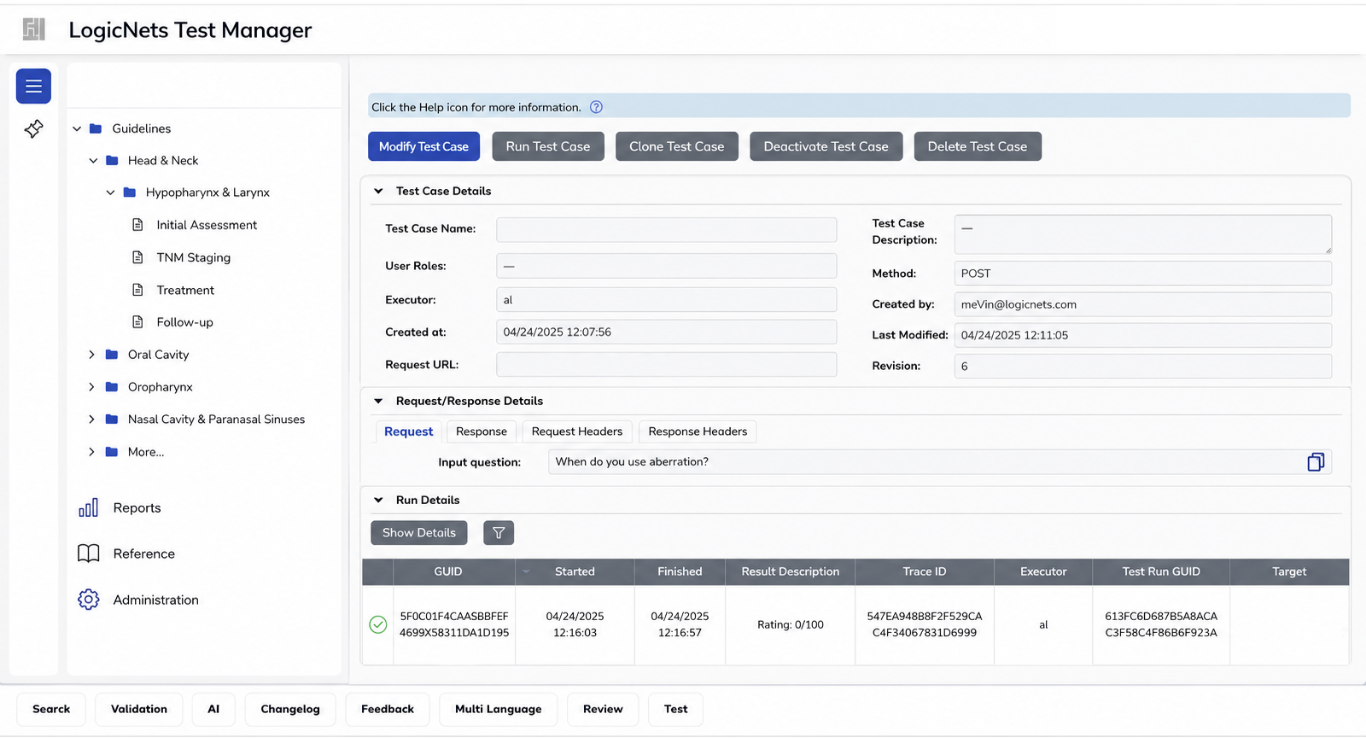
Task: Click the Oropharynx folder icon
Action: coord(112,387)
